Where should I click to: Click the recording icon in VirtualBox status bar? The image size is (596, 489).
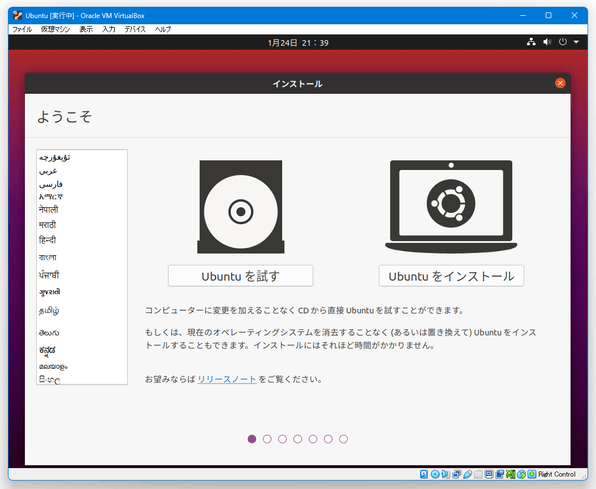click(499, 474)
